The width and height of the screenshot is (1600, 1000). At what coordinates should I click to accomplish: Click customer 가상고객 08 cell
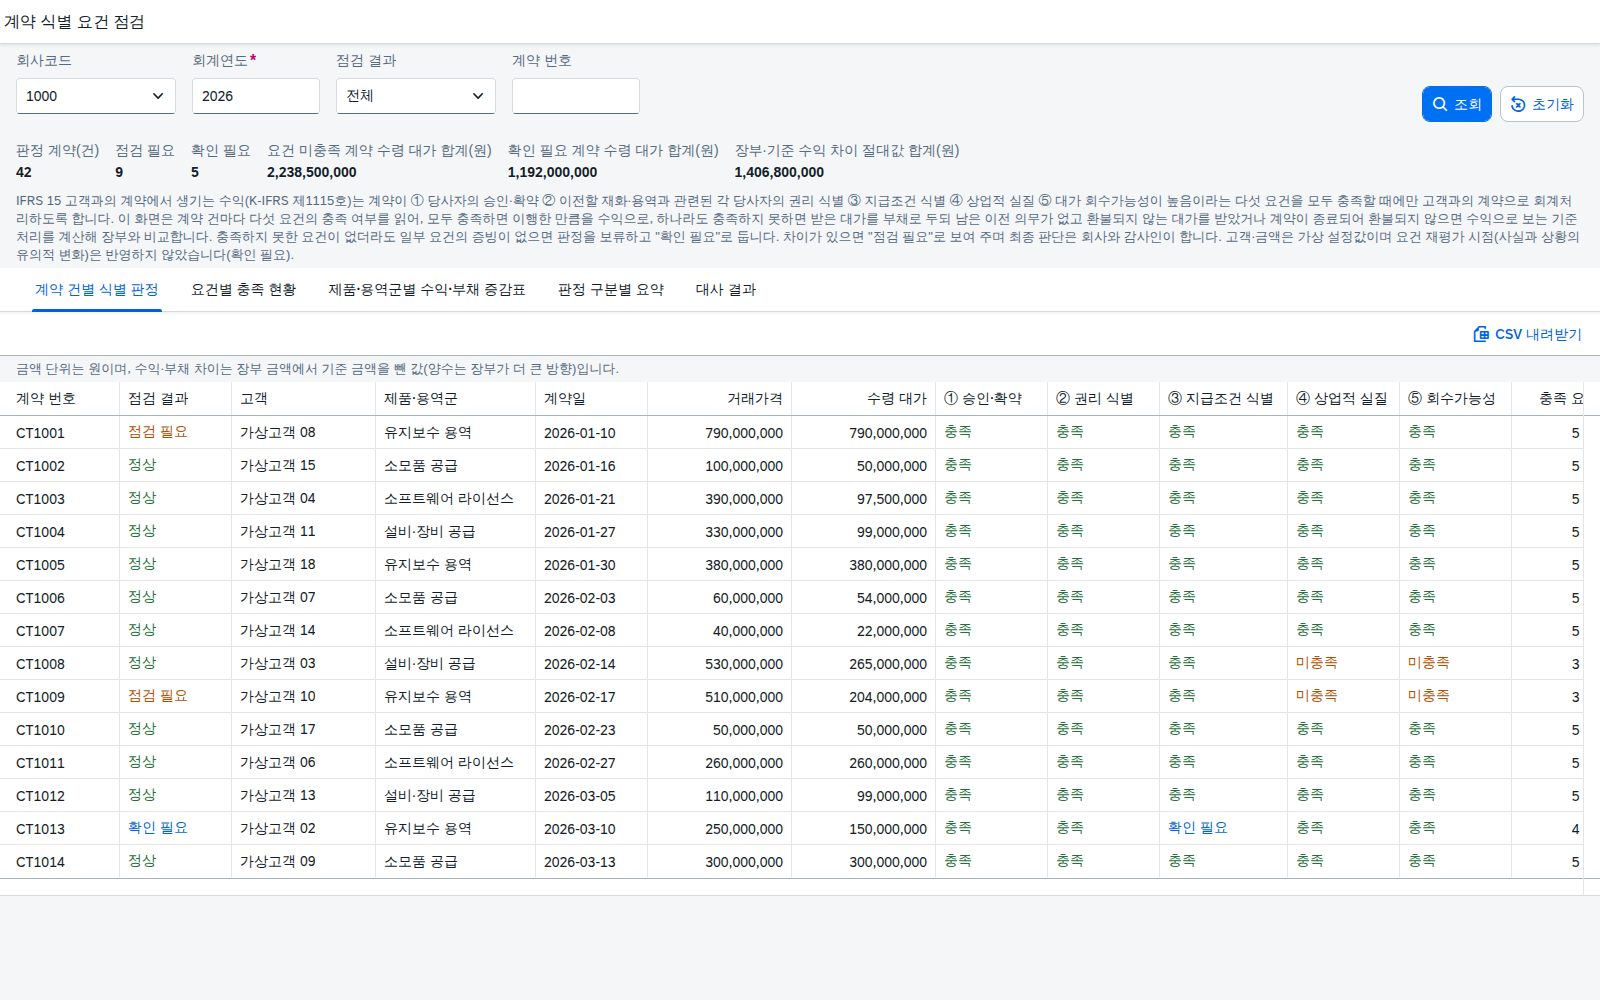click(278, 433)
